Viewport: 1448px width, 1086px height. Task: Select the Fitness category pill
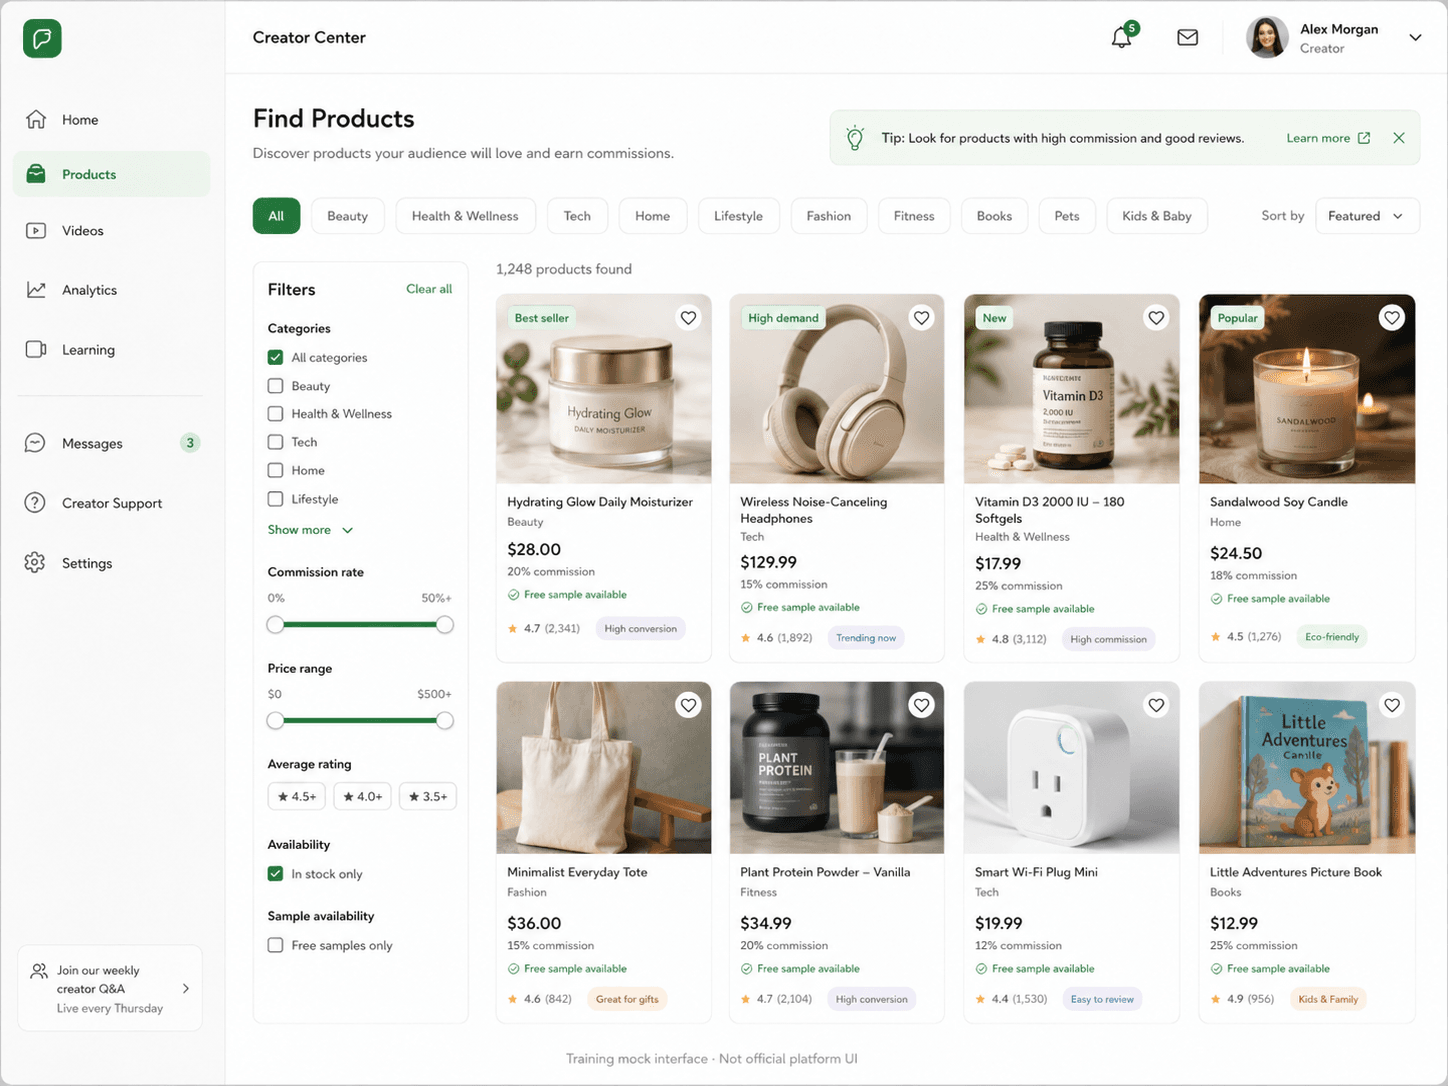click(x=914, y=216)
